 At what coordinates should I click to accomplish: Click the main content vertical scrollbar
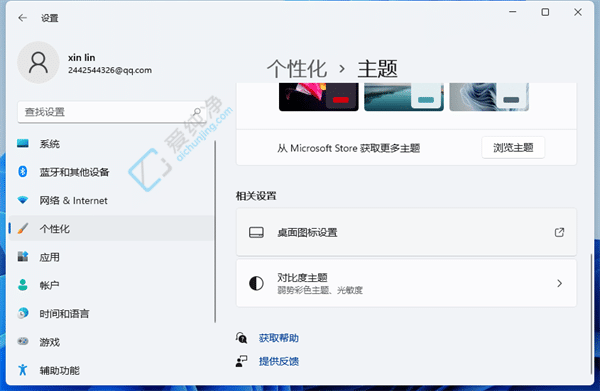click(592, 314)
